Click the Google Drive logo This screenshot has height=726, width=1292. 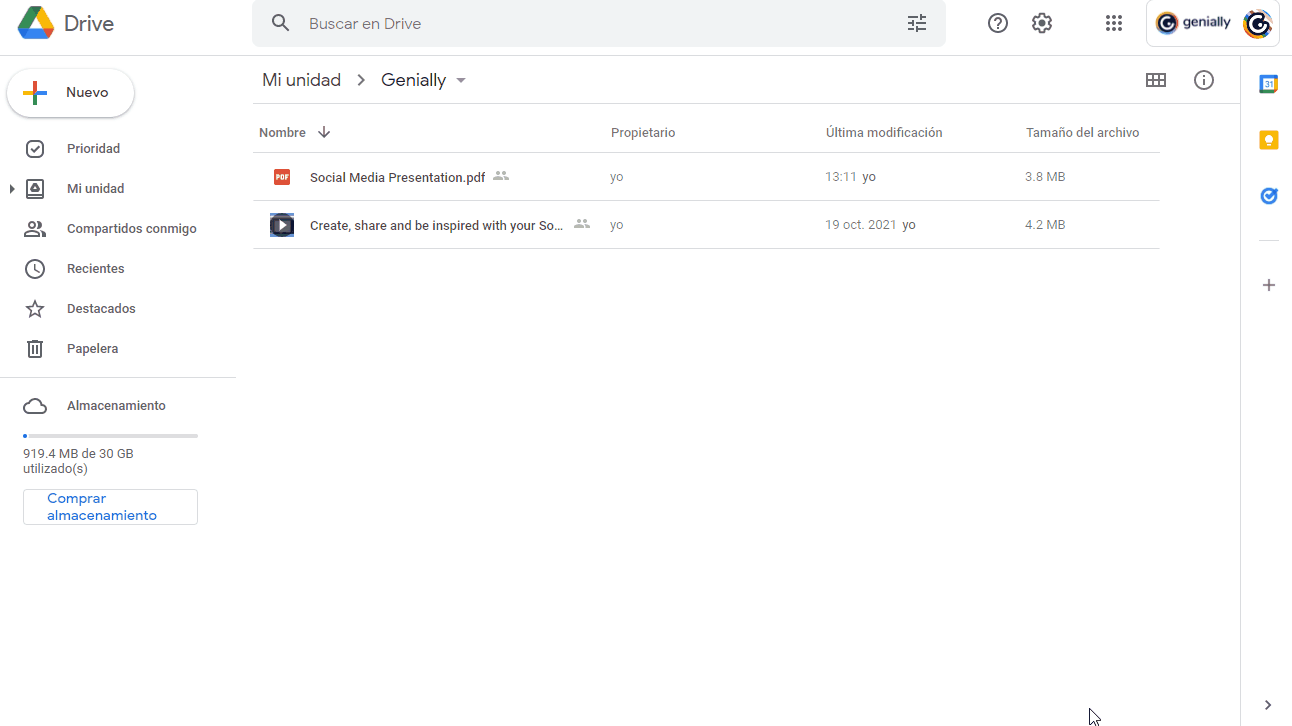(36, 23)
